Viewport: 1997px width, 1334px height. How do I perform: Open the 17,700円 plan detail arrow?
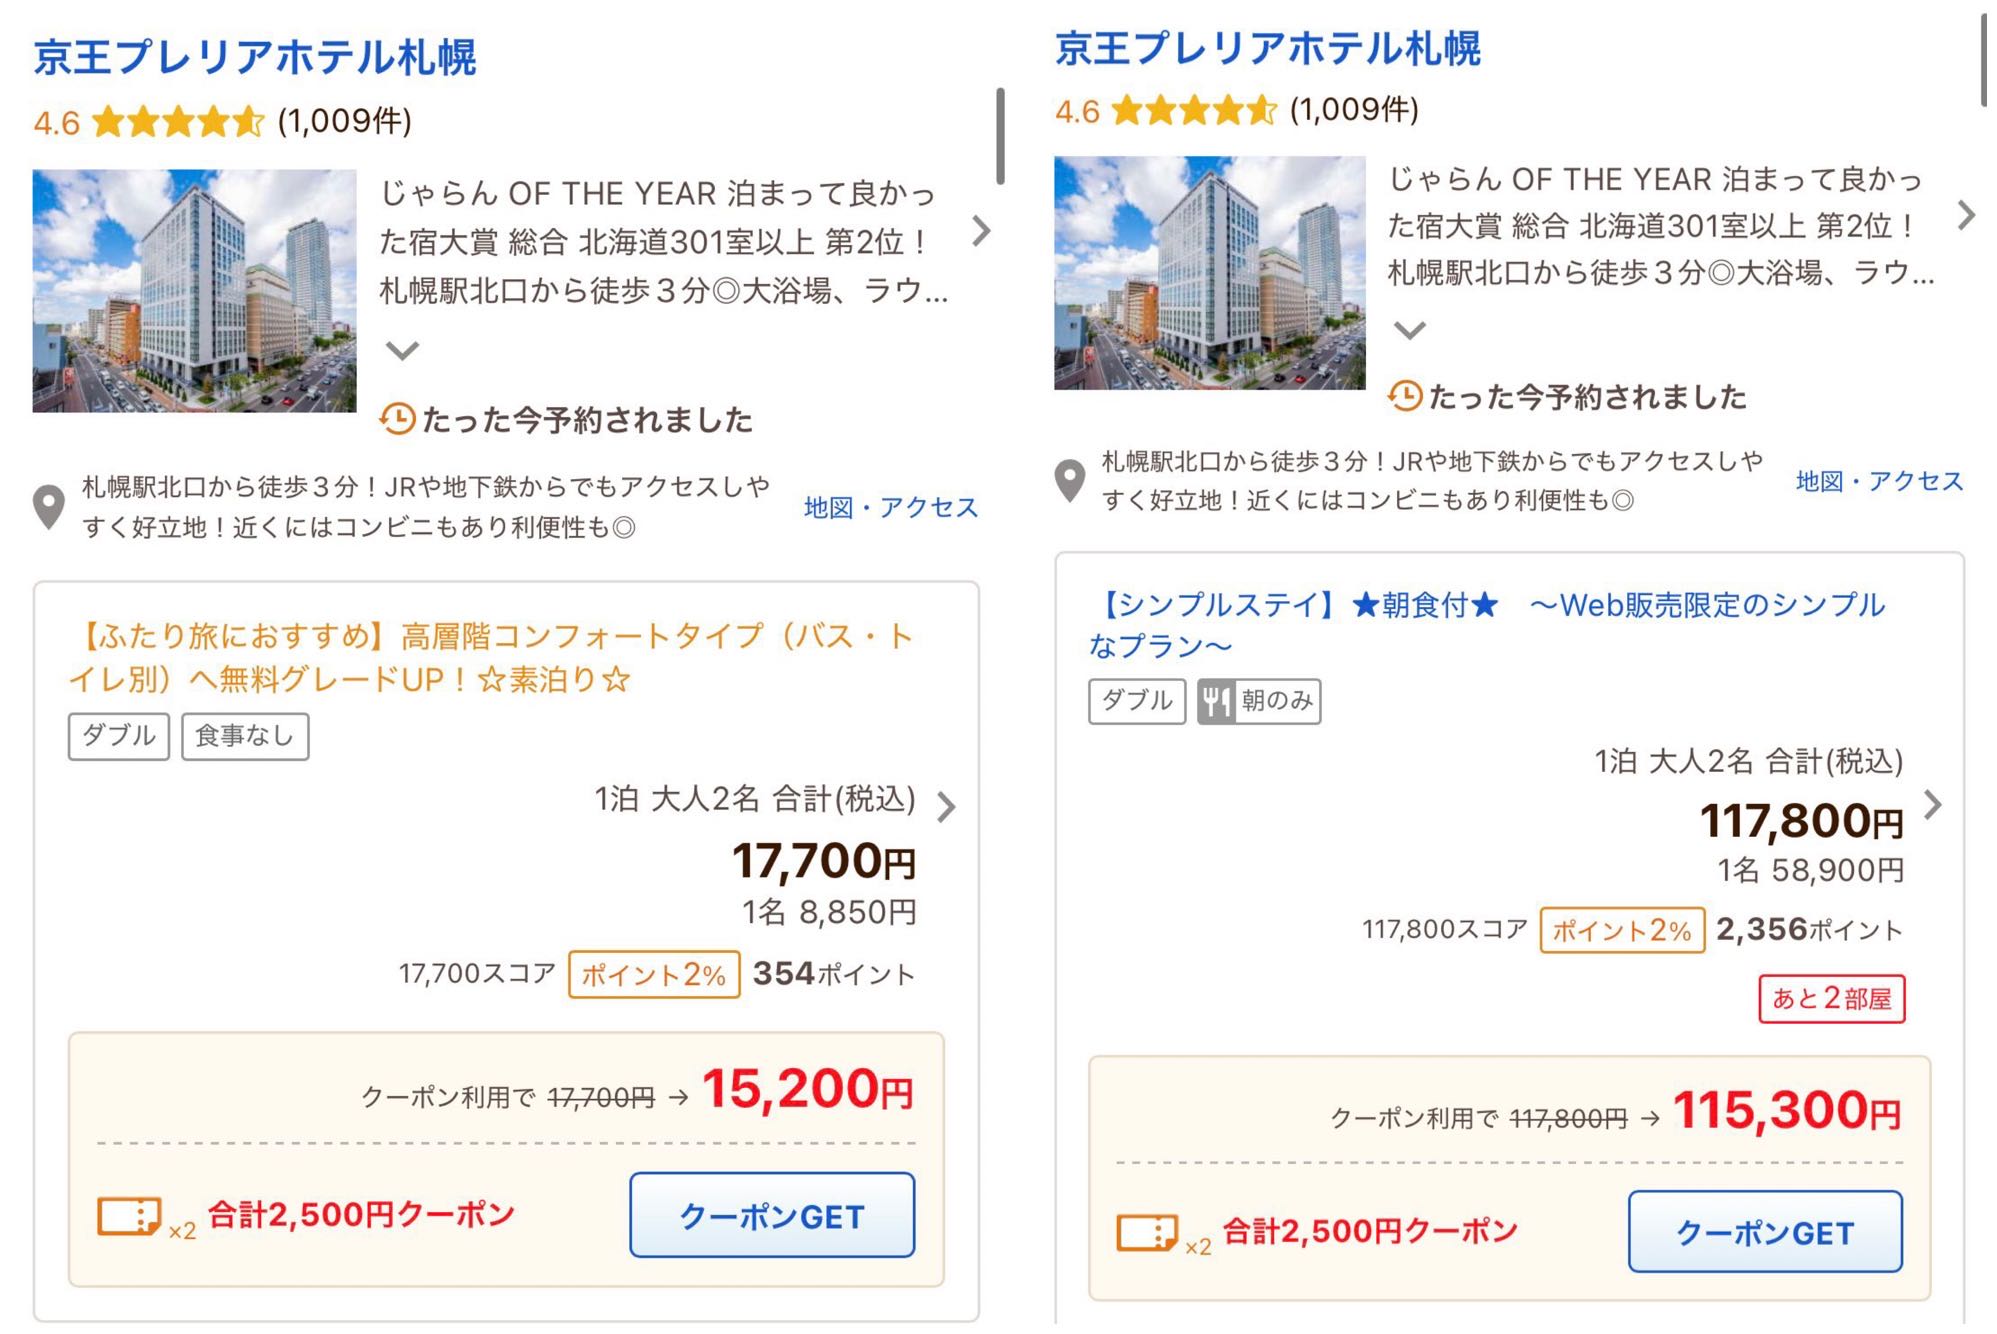946,806
